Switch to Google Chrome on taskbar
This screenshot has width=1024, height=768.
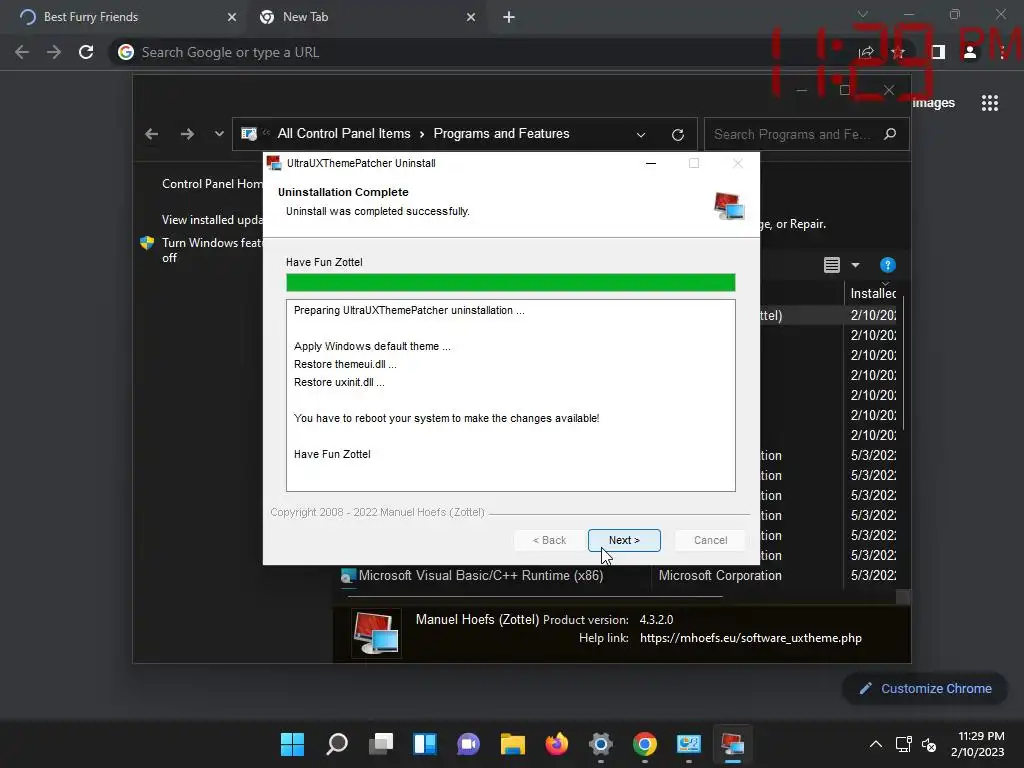tap(645, 744)
